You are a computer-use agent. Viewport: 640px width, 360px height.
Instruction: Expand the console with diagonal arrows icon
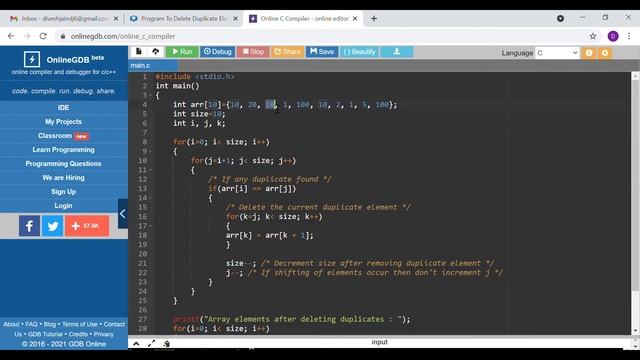tap(151, 344)
